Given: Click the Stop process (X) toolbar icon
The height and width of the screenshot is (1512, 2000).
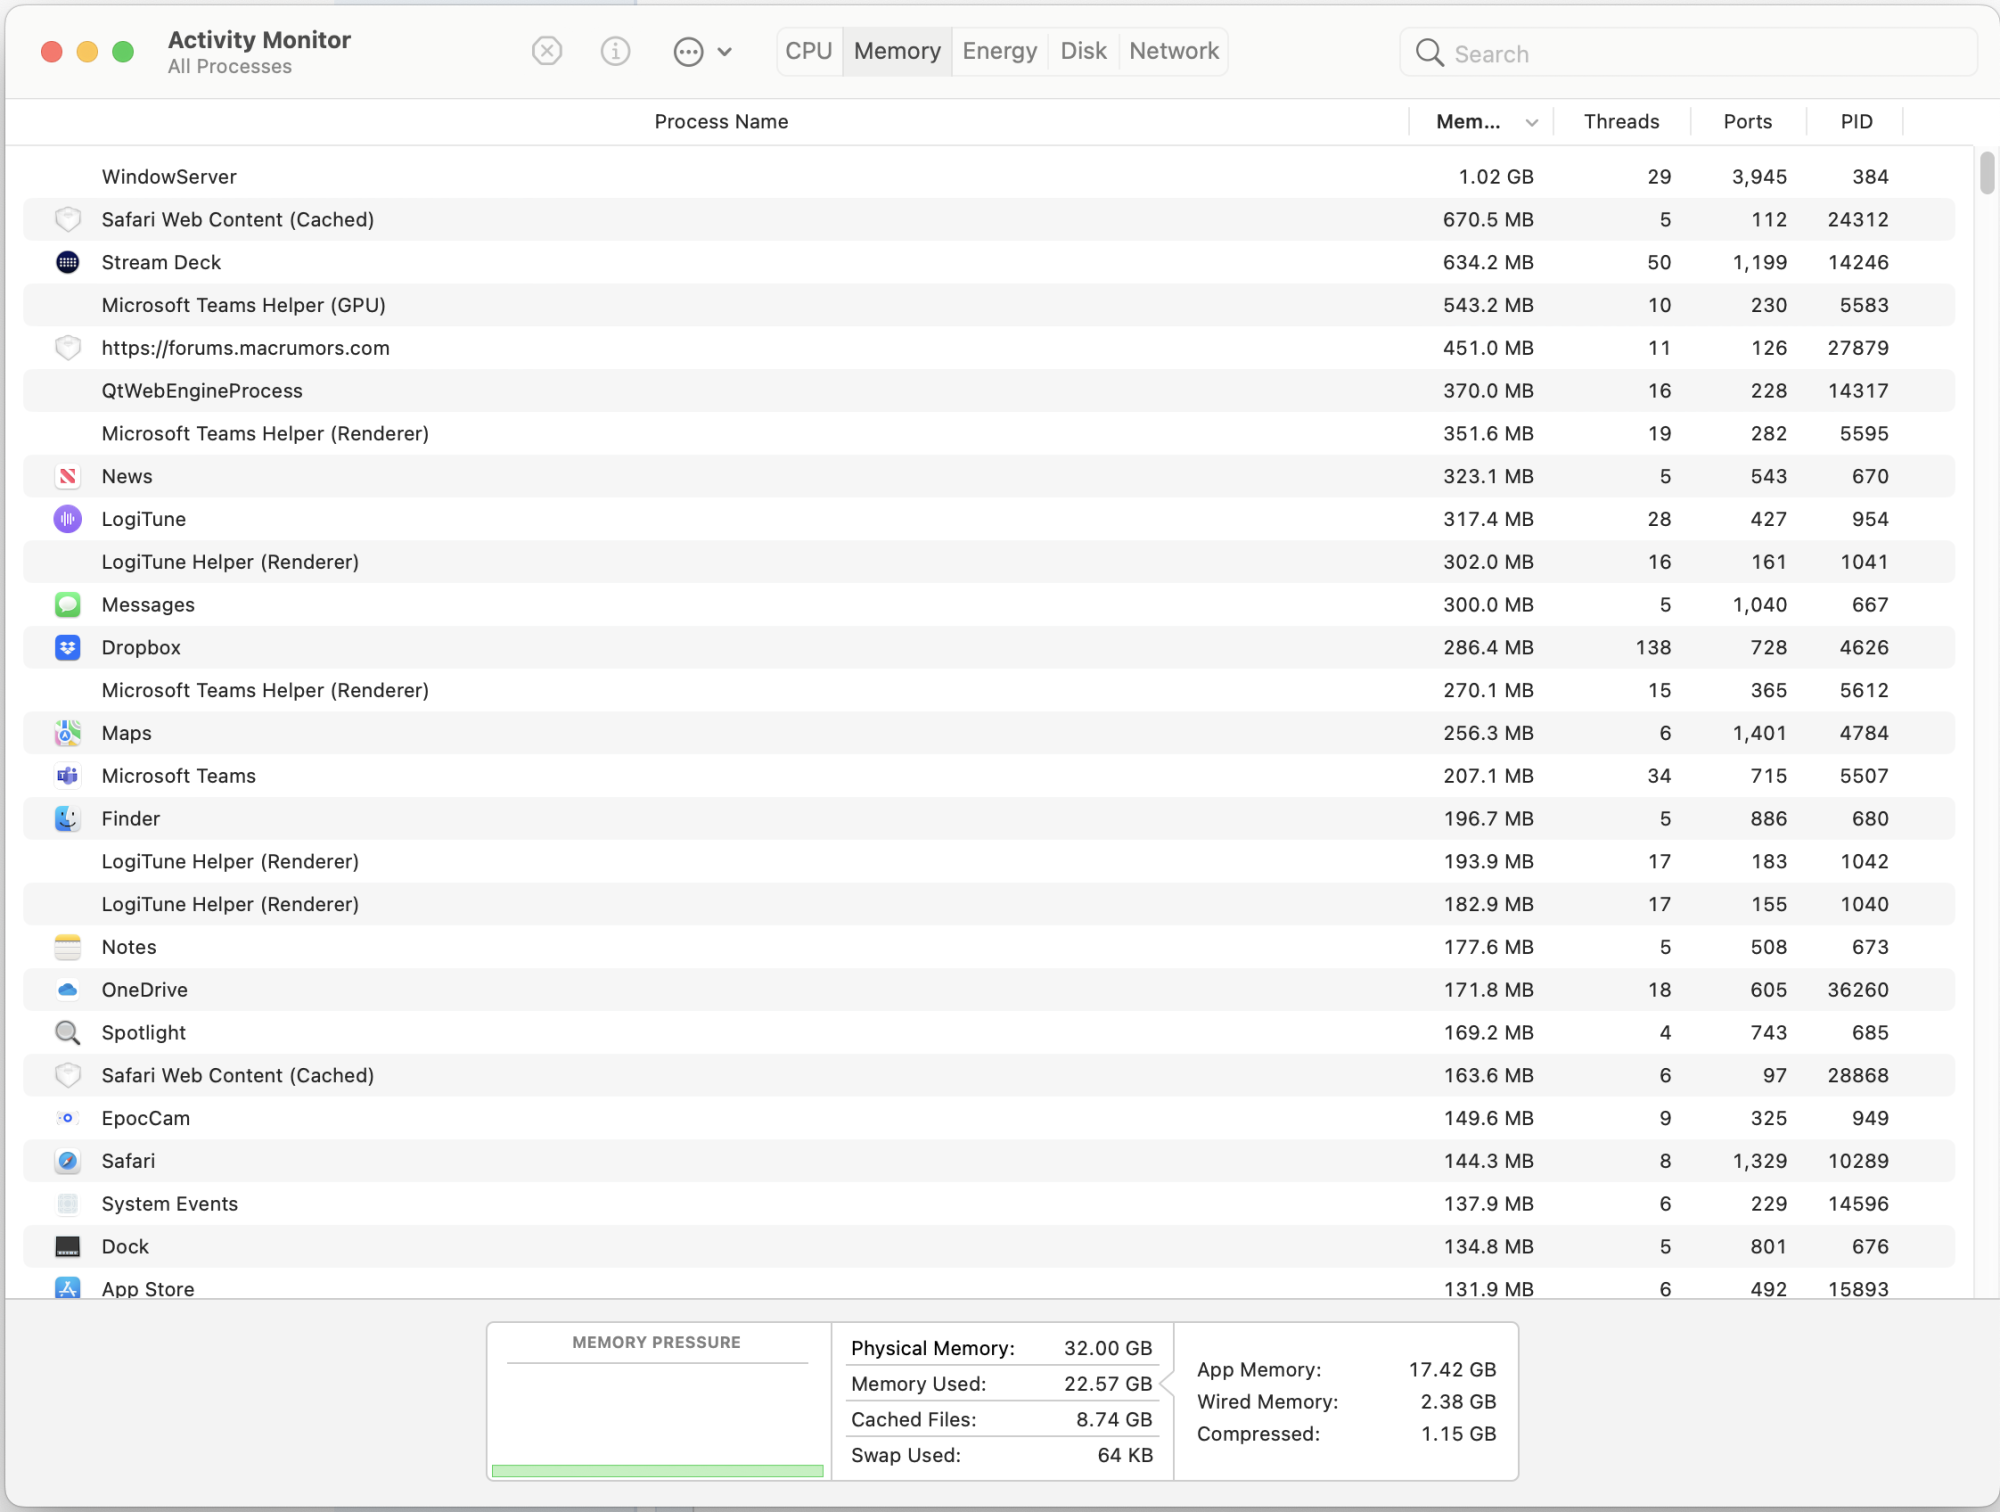Looking at the screenshot, I should pos(547,51).
